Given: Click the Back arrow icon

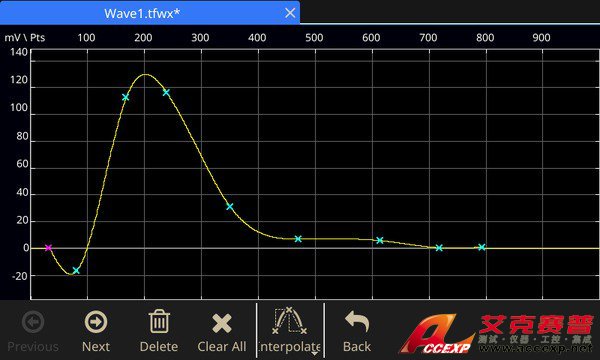Looking at the screenshot, I should pos(357,321).
